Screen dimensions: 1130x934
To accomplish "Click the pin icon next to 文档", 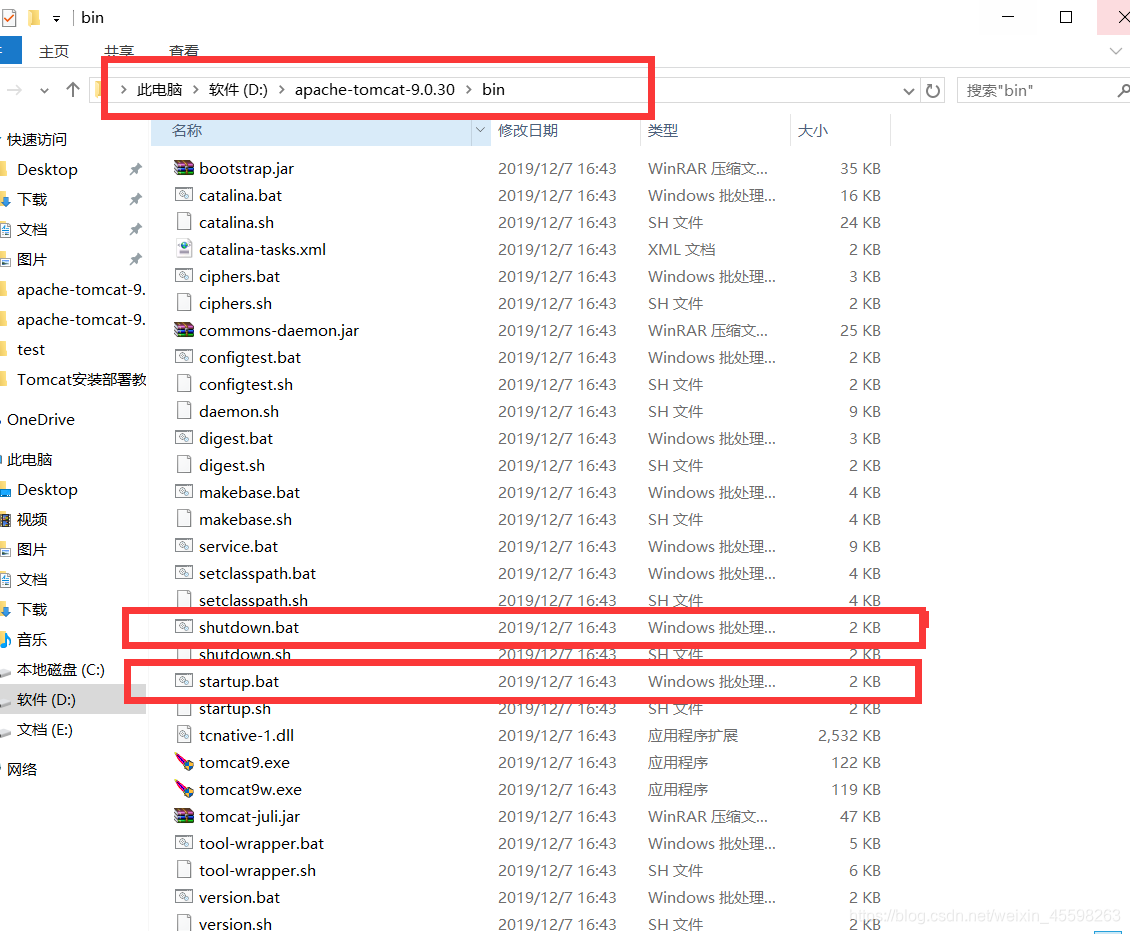I will click(x=135, y=229).
